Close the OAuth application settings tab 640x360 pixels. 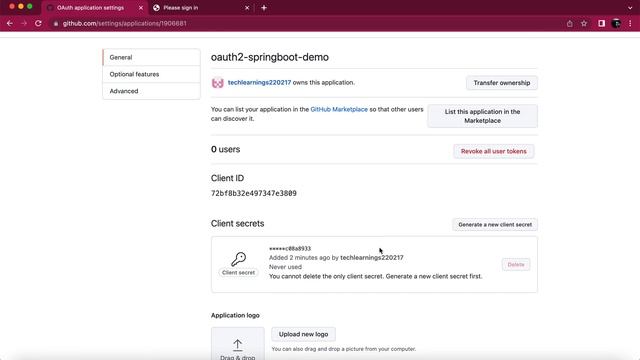point(141,8)
